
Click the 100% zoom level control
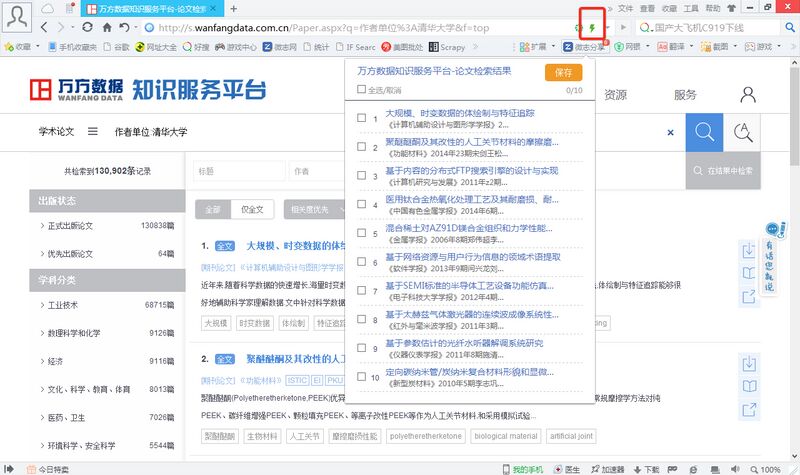tap(765, 469)
